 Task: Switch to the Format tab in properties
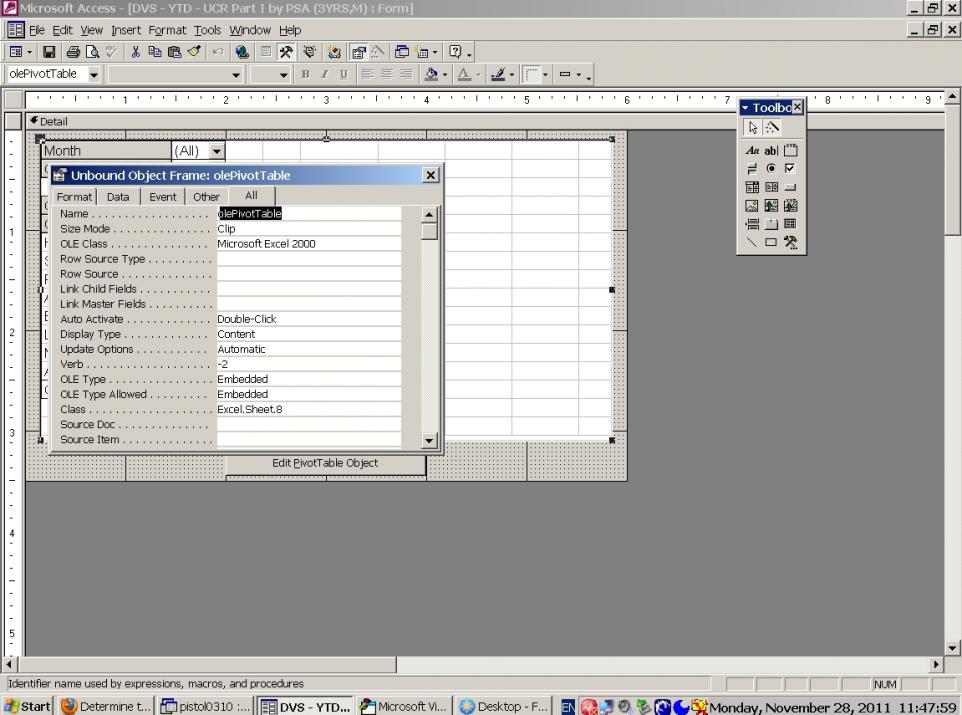(74, 197)
